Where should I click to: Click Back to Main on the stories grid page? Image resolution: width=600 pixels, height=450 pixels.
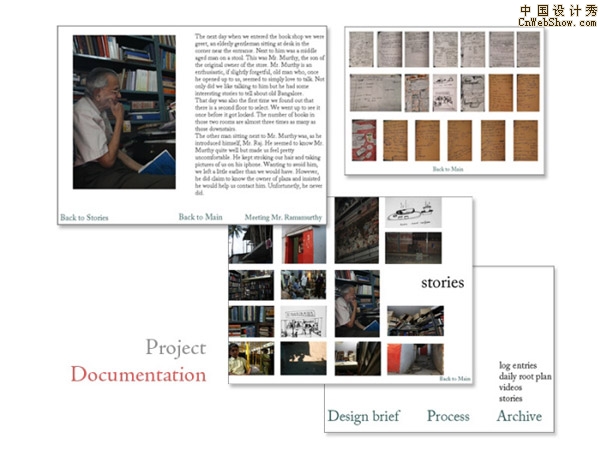coord(455,378)
